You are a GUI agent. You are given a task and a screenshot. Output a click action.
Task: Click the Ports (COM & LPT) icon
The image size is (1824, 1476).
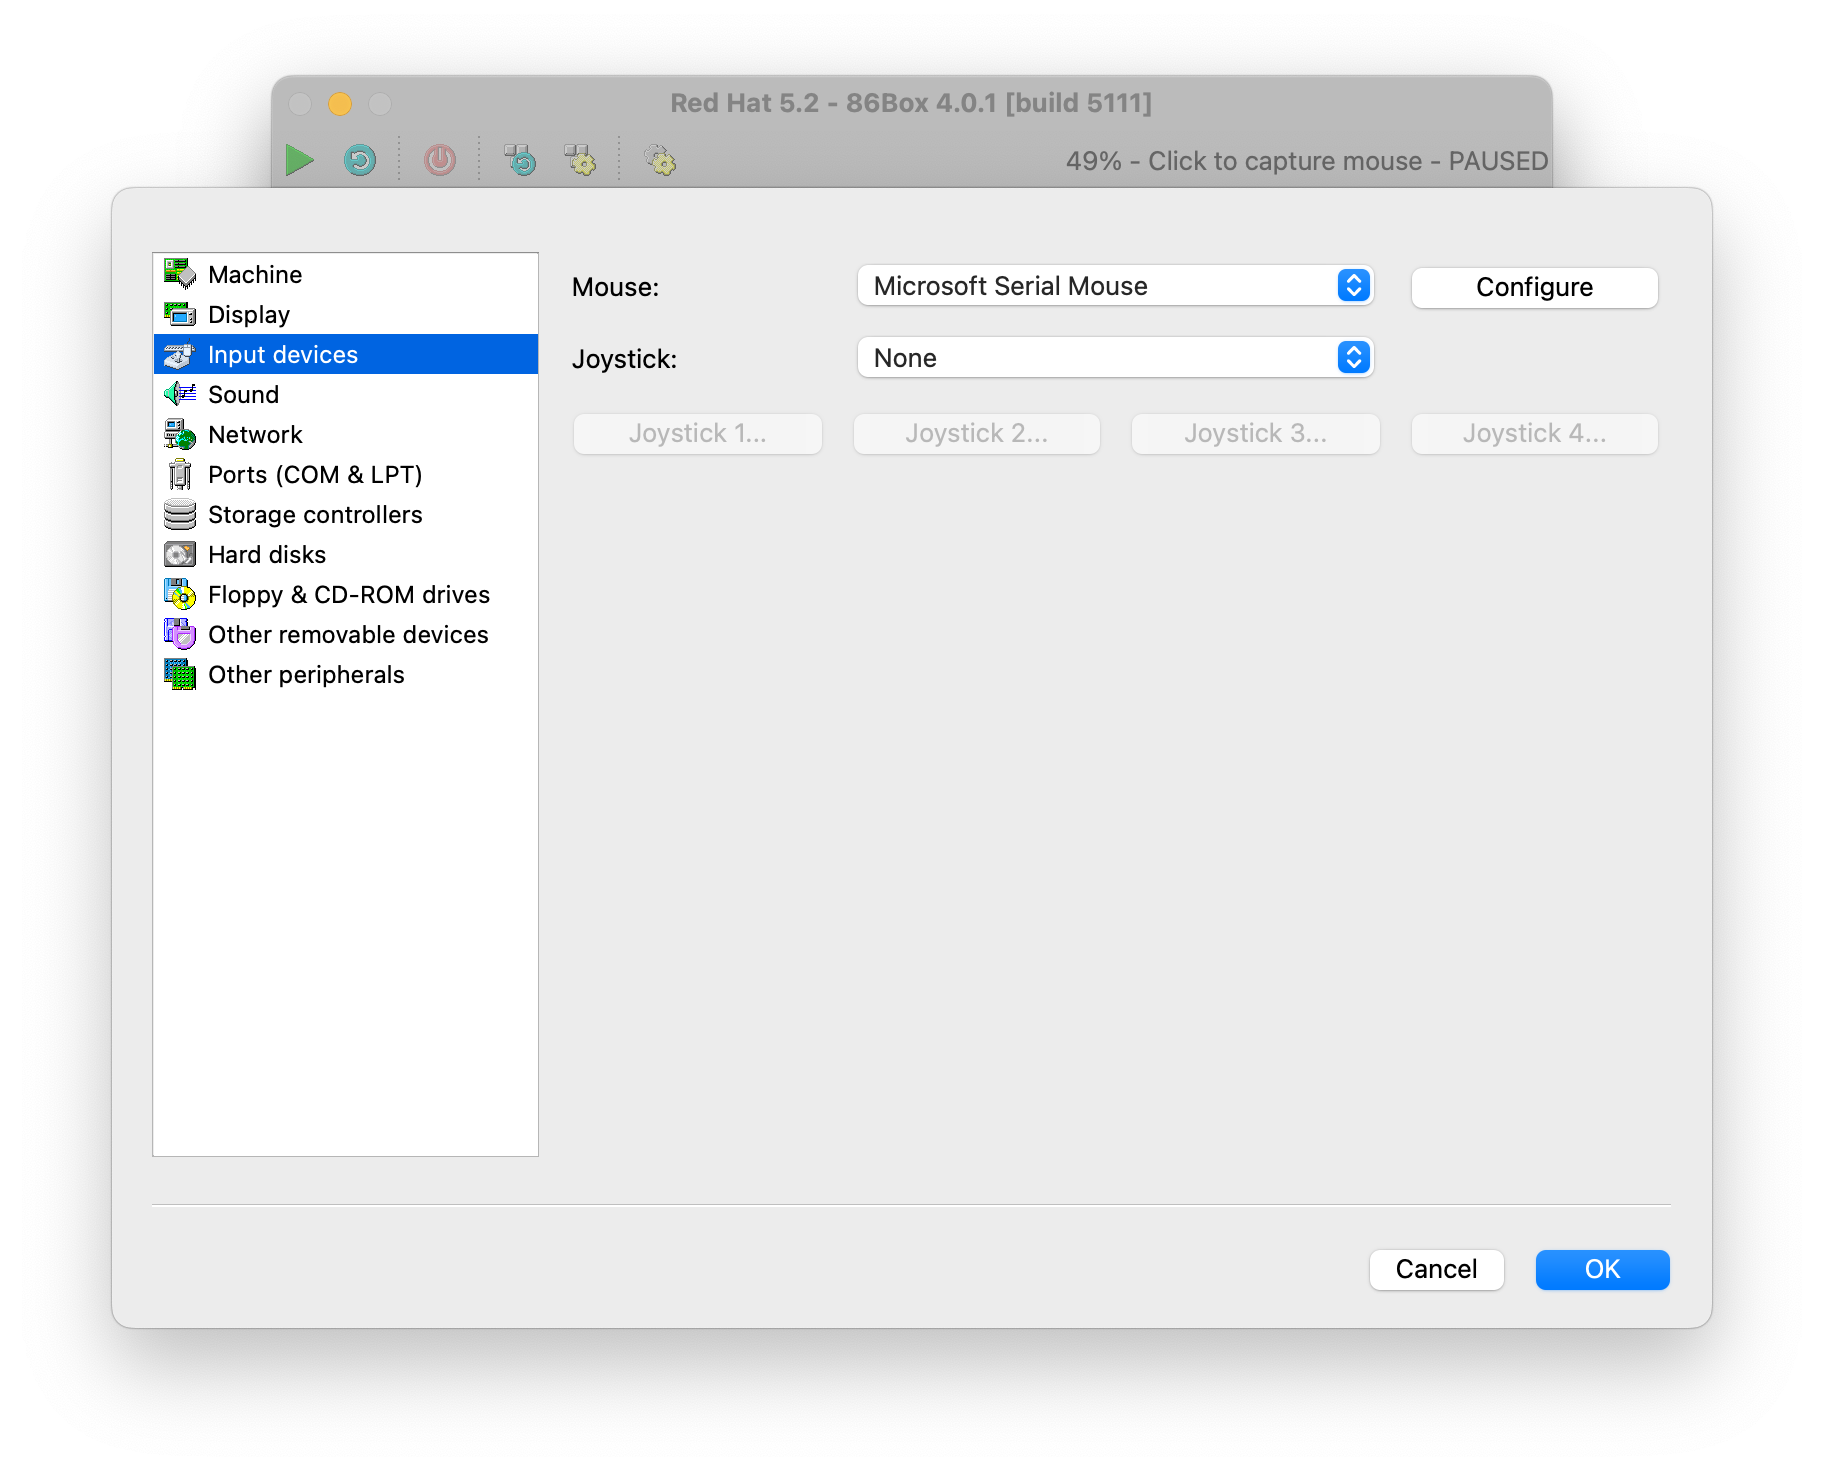pos(180,474)
